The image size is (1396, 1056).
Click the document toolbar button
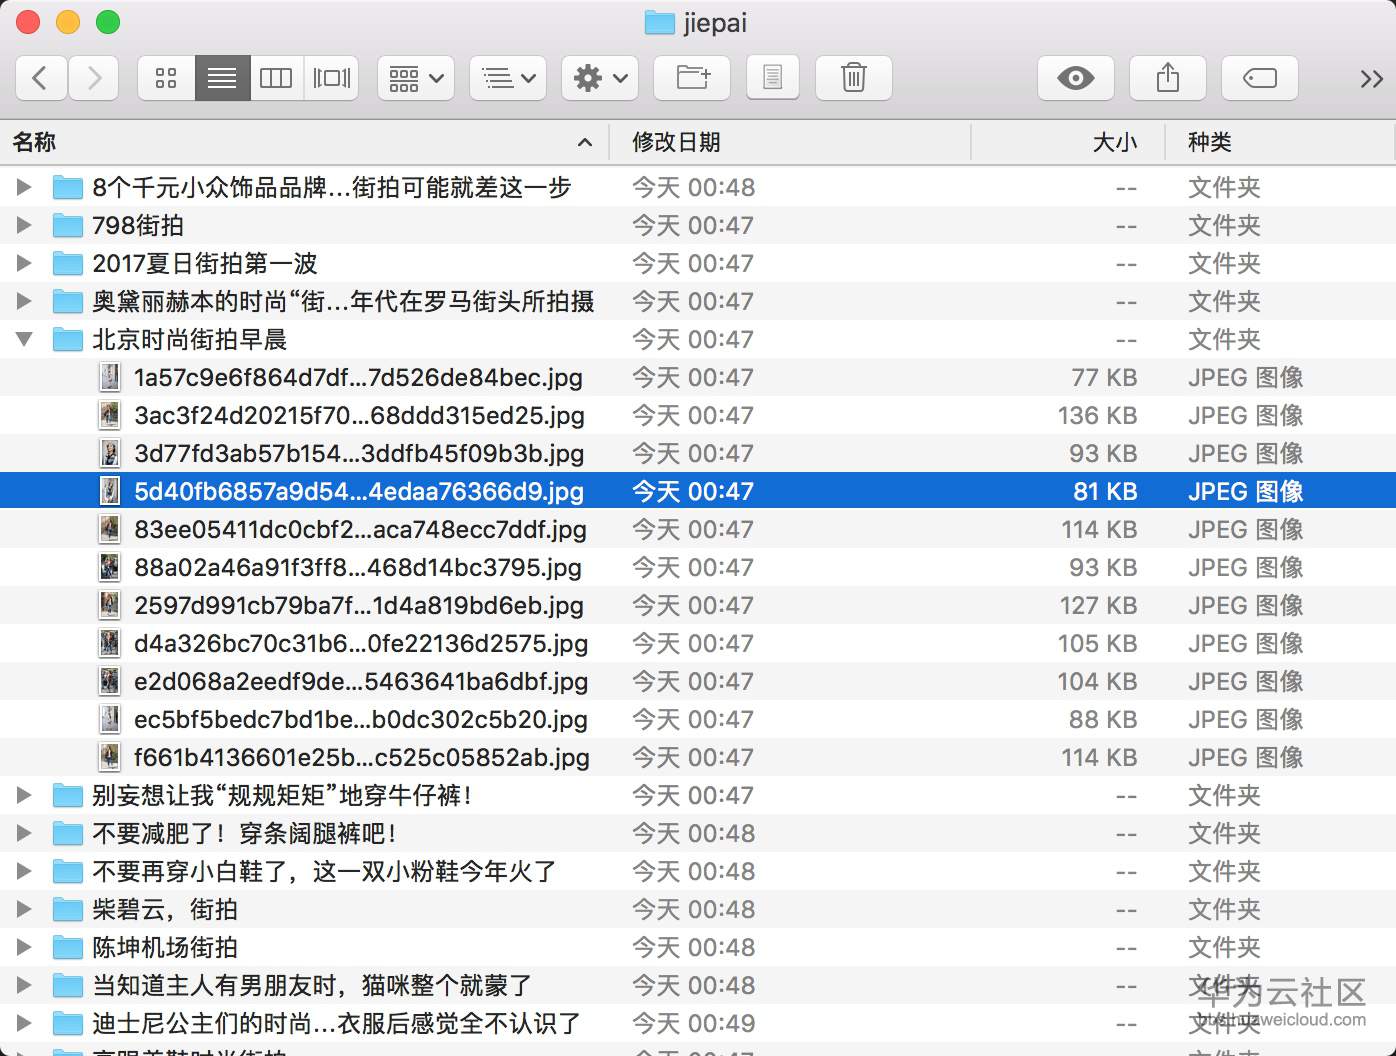(x=773, y=78)
